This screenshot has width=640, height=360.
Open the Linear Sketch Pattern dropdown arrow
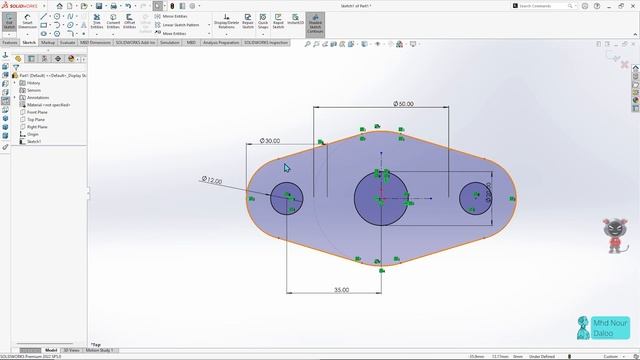pyautogui.click(x=209, y=25)
